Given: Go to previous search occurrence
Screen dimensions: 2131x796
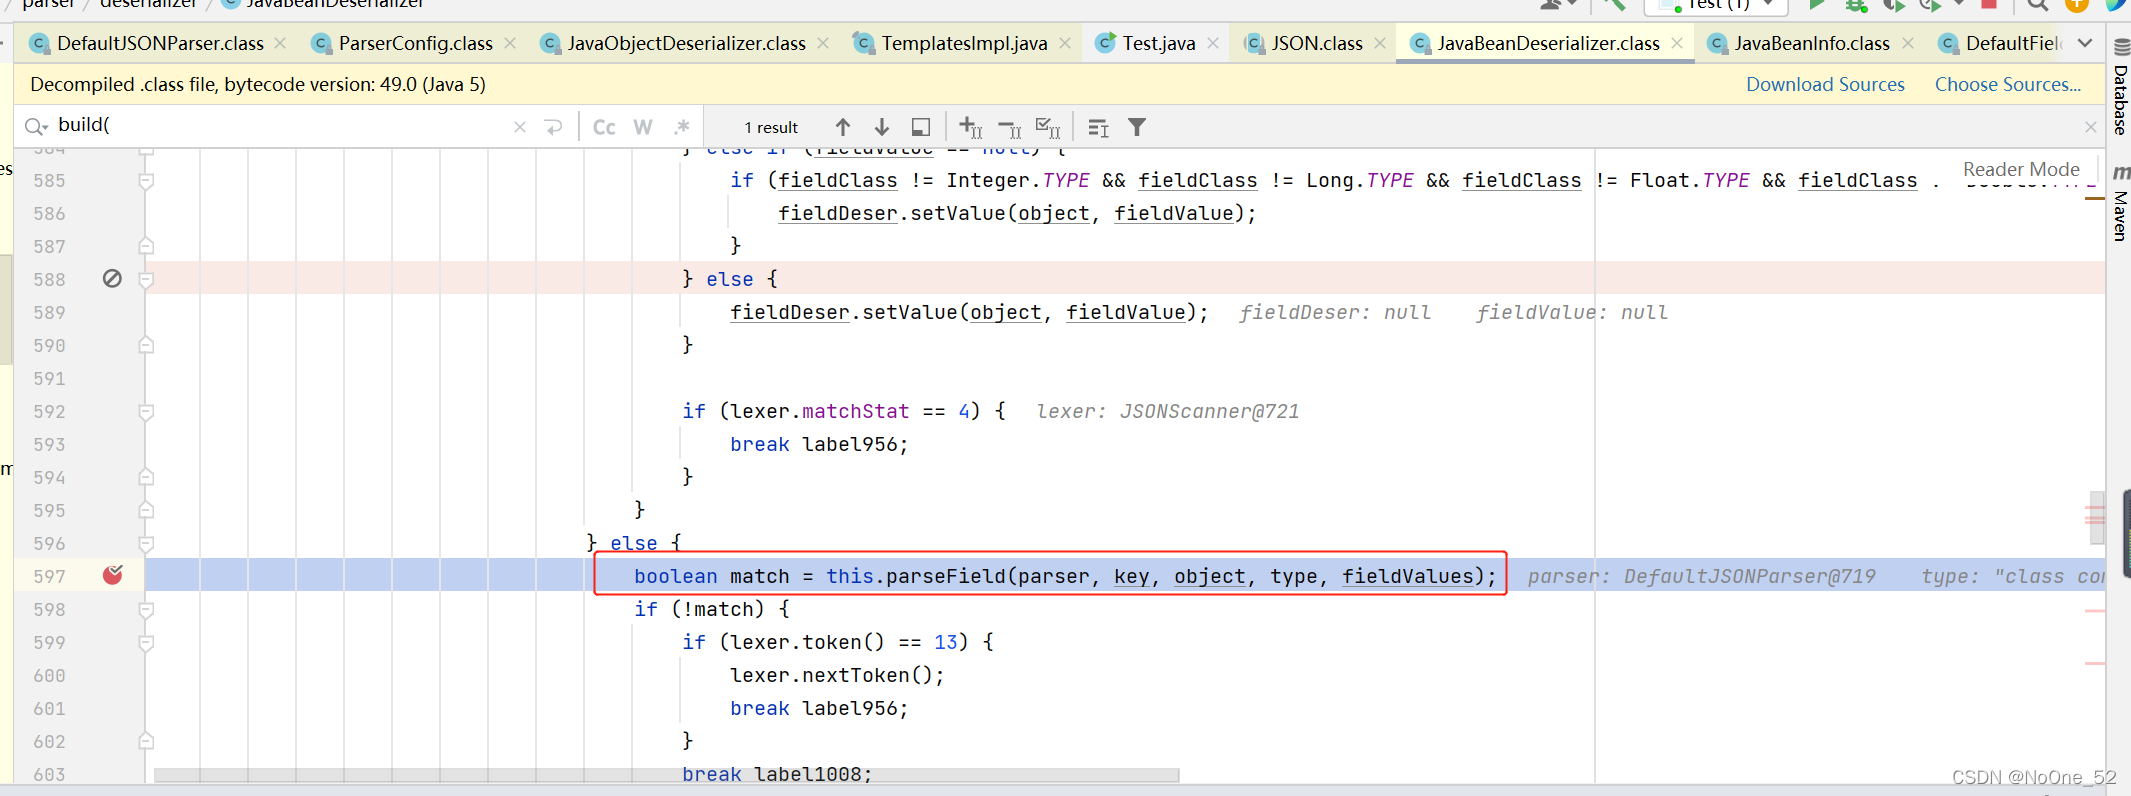Looking at the screenshot, I should [843, 127].
